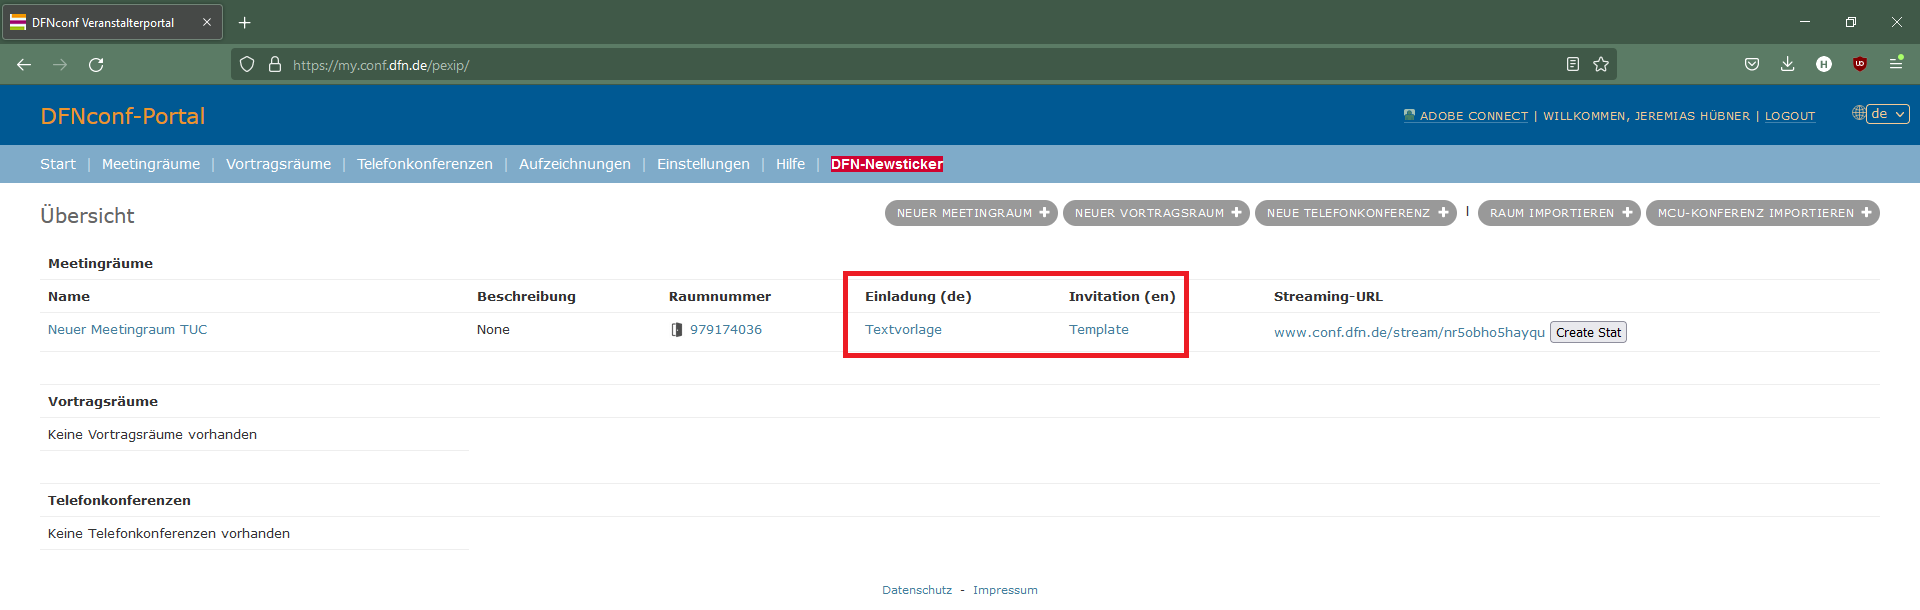This screenshot has width=1920, height=610.
Task: Click the Raumnummer column header
Action: click(x=720, y=297)
